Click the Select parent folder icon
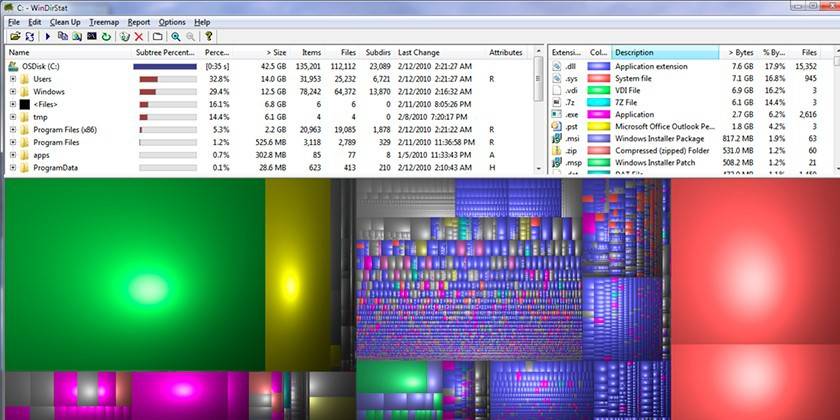Image resolution: width=840 pixels, height=420 pixels. click(157, 36)
